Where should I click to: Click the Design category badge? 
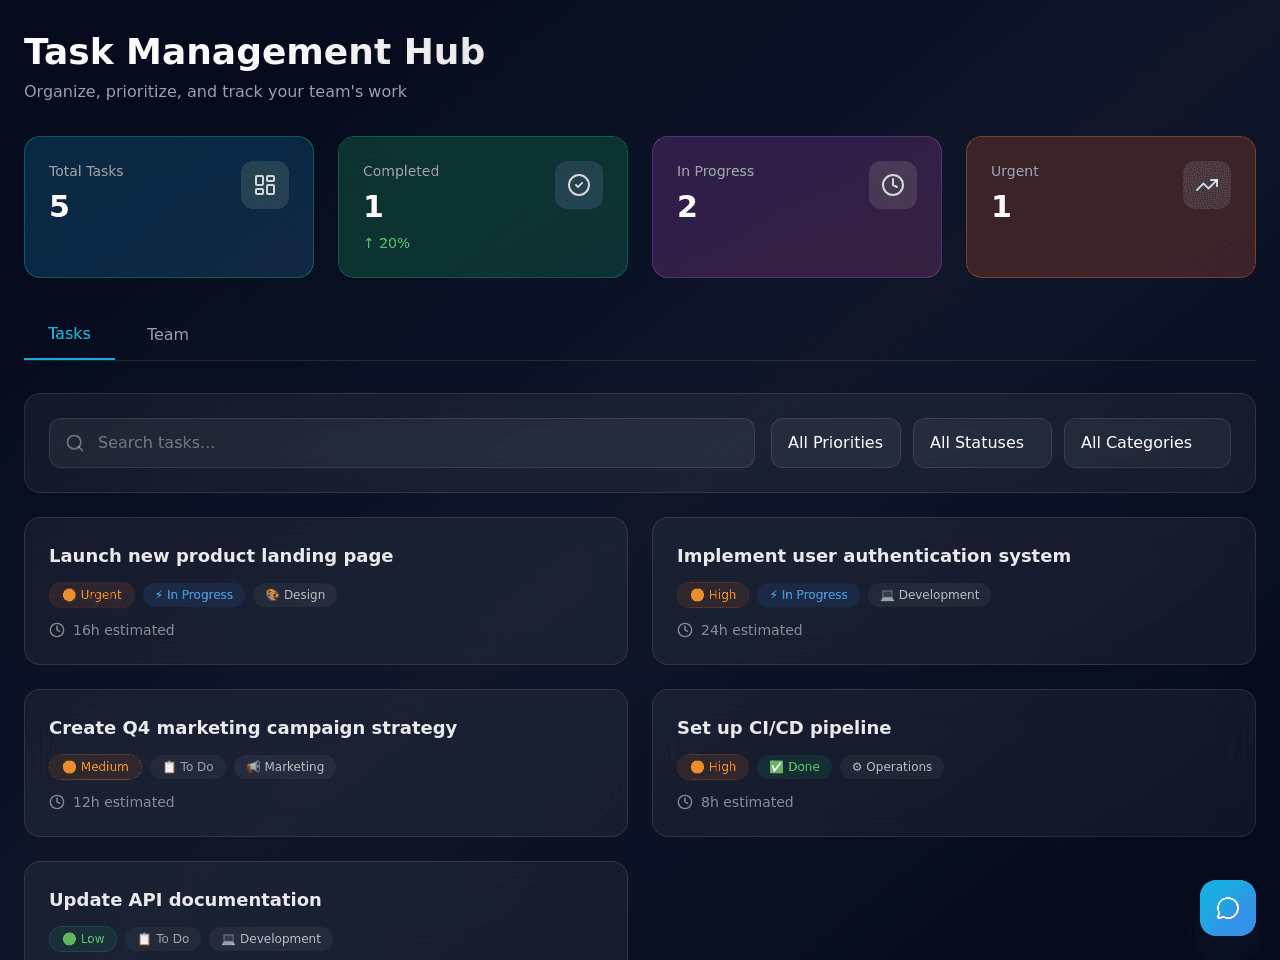(x=295, y=595)
